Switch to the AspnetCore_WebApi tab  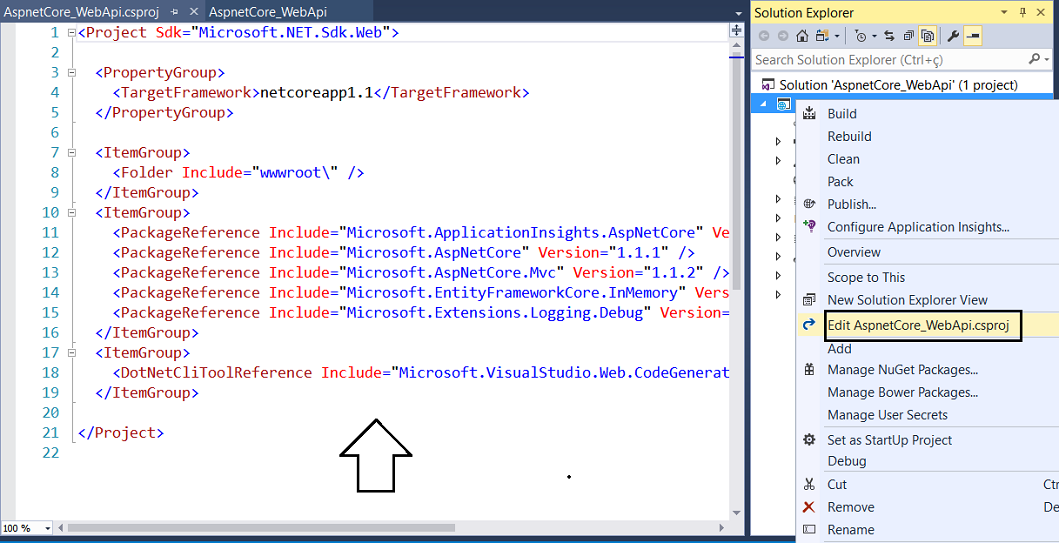[x=267, y=12]
